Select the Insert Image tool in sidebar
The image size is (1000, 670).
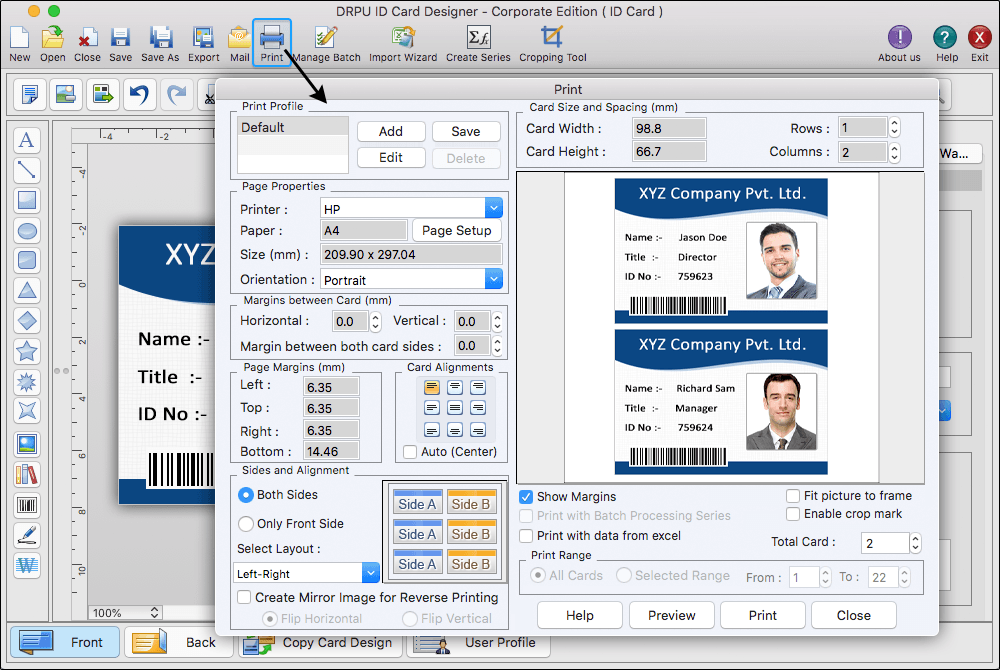(27, 444)
